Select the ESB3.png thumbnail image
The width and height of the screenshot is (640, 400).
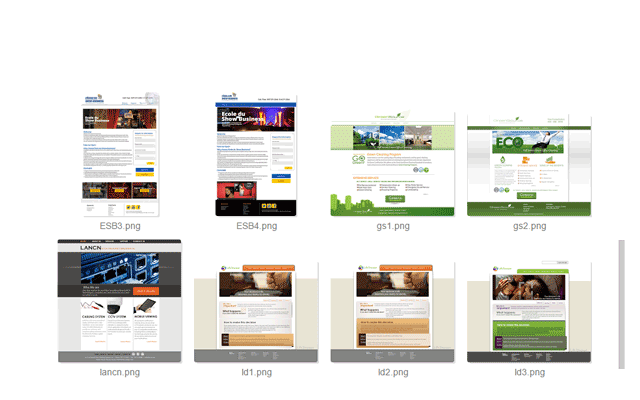[120, 155]
